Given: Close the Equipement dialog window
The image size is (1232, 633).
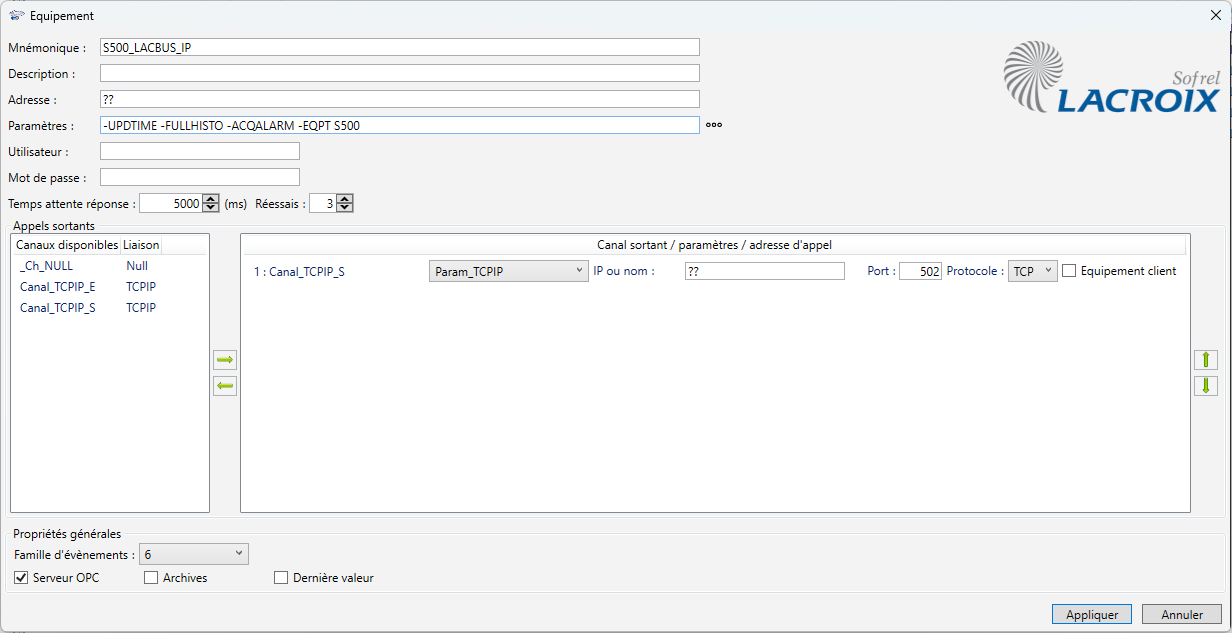Looking at the screenshot, I should pos(1215,15).
